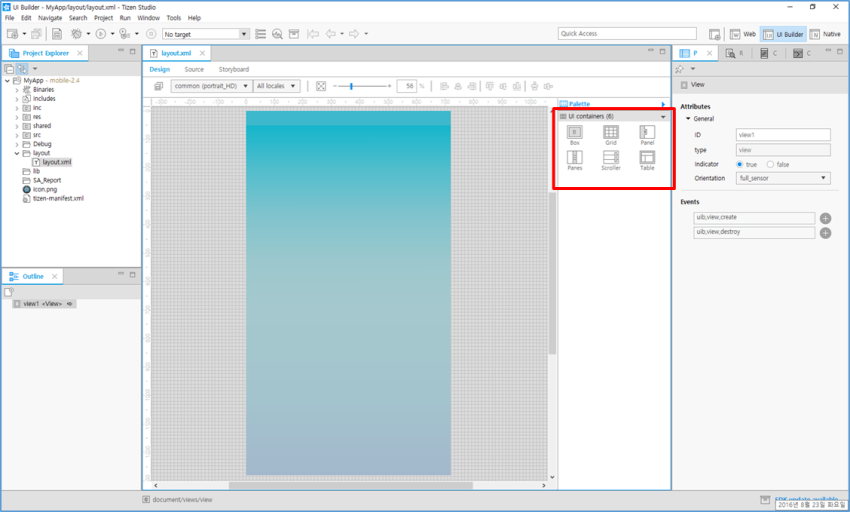Click the zoom-to-fit icon in design toolbar
Image resolution: width=850 pixels, height=512 pixels.
tap(321, 86)
